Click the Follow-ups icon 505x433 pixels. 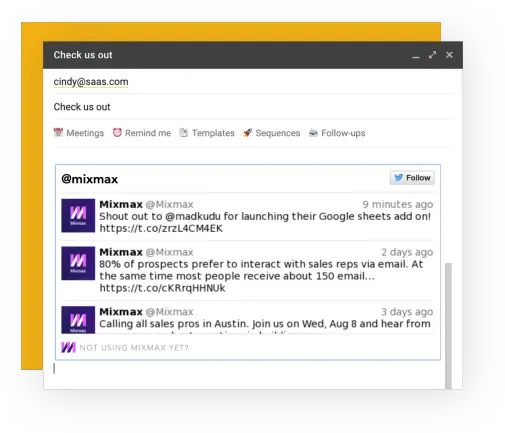tap(313, 133)
